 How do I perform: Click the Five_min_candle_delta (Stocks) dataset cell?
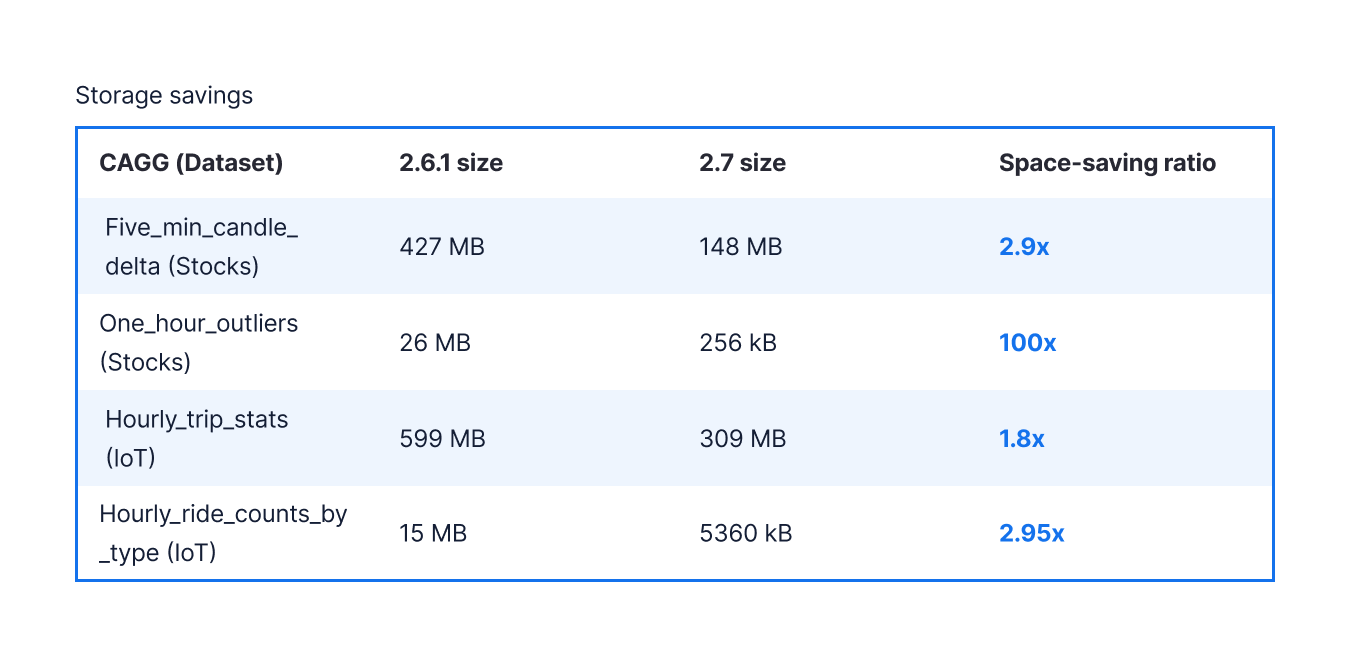pyautogui.click(x=201, y=246)
